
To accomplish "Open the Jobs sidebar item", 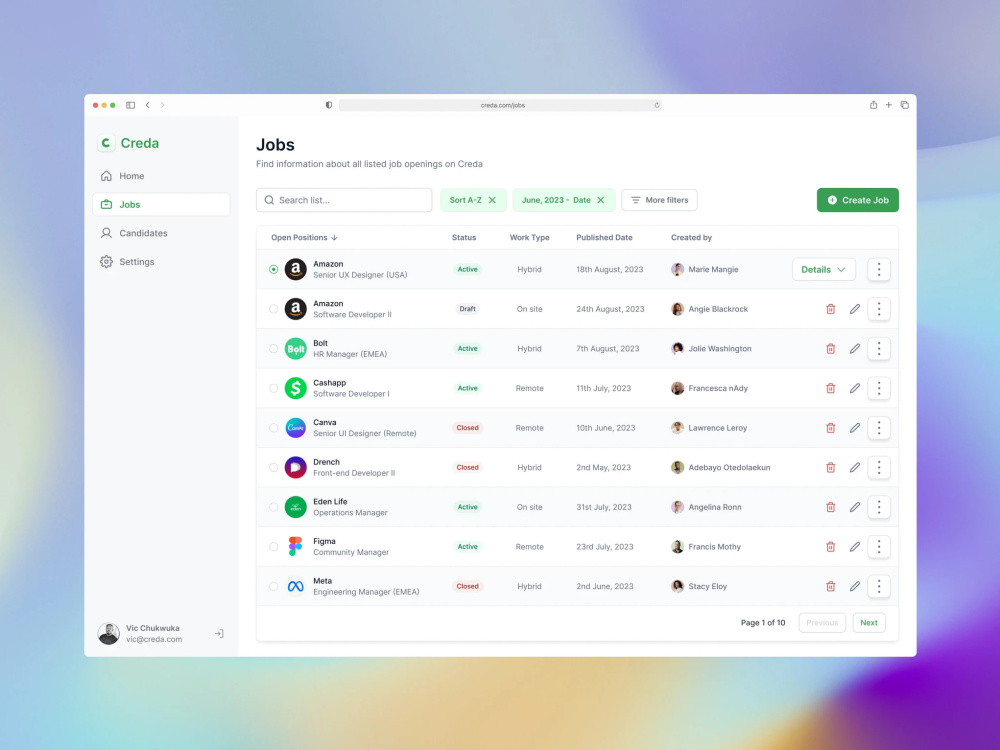I will (x=161, y=205).
